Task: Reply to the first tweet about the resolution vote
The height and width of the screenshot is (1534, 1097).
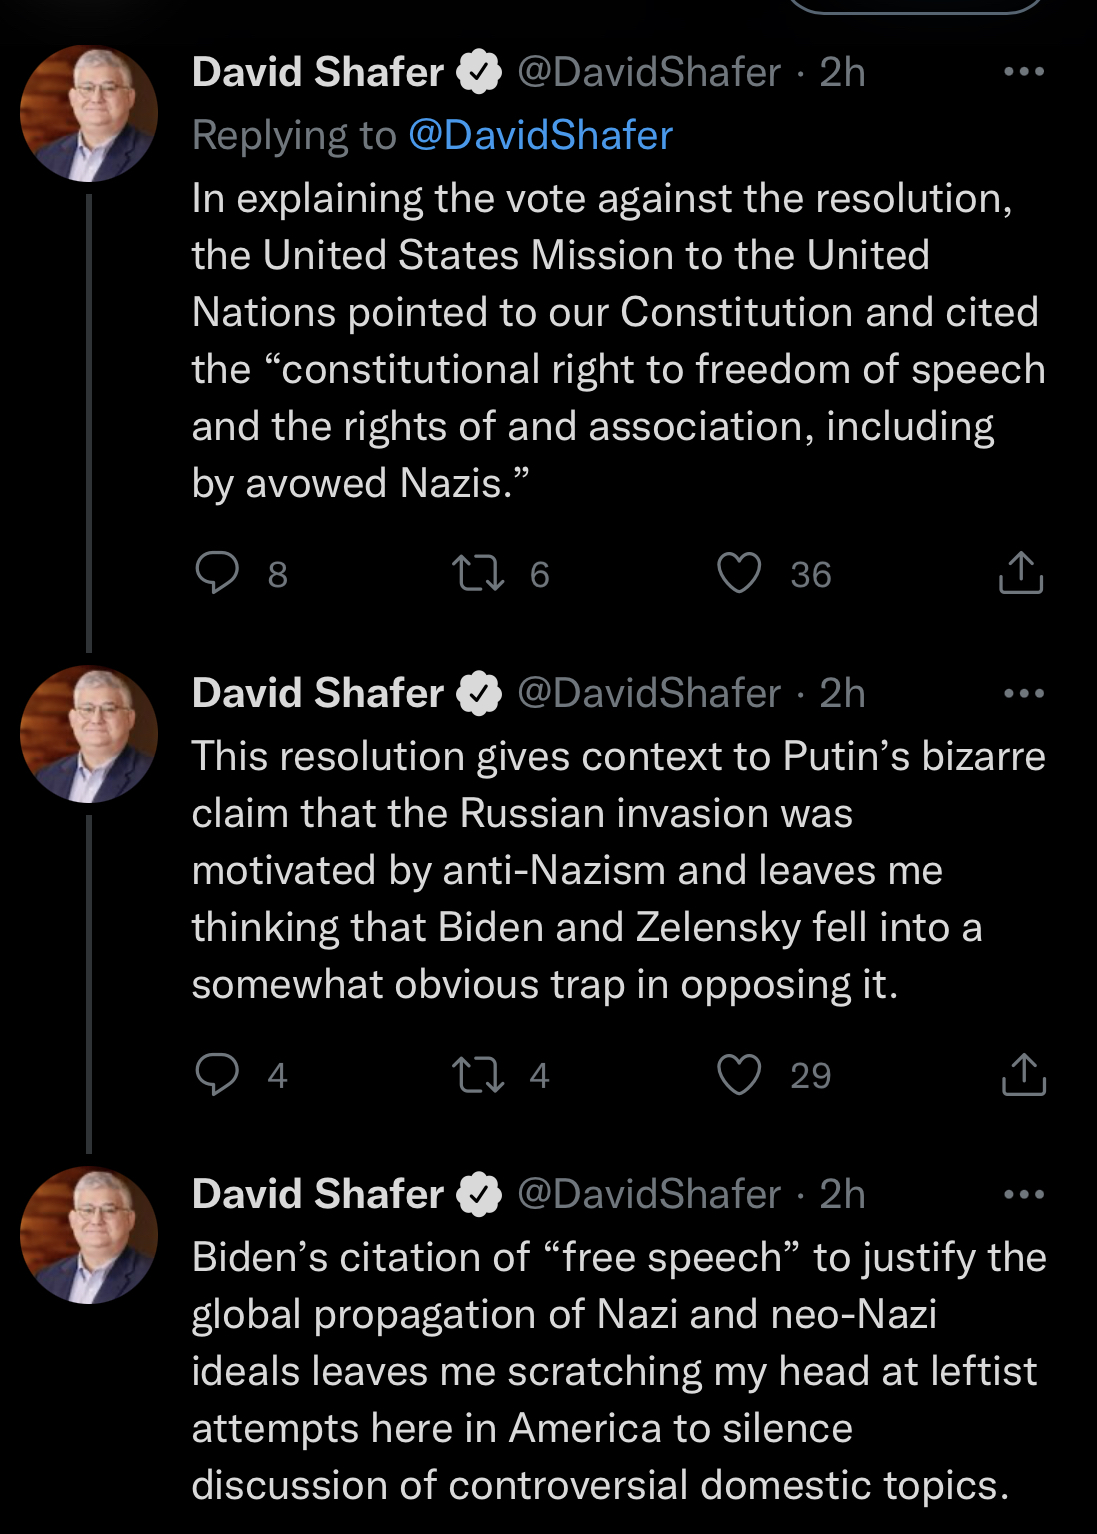Action: point(217,573)
